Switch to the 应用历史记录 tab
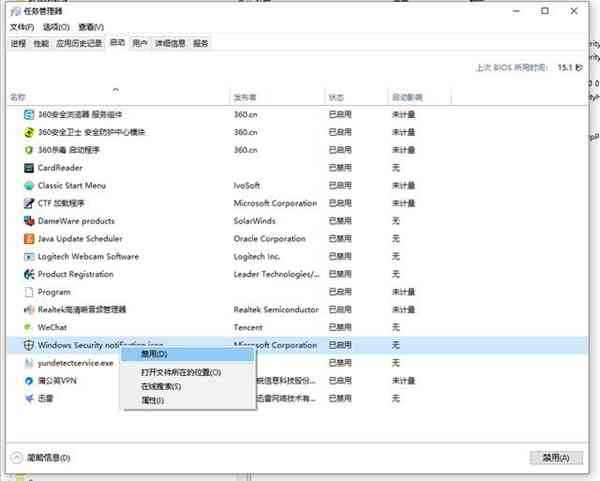Image resolution: width=600 pixels, height=481 pixels. coord(79,44)
